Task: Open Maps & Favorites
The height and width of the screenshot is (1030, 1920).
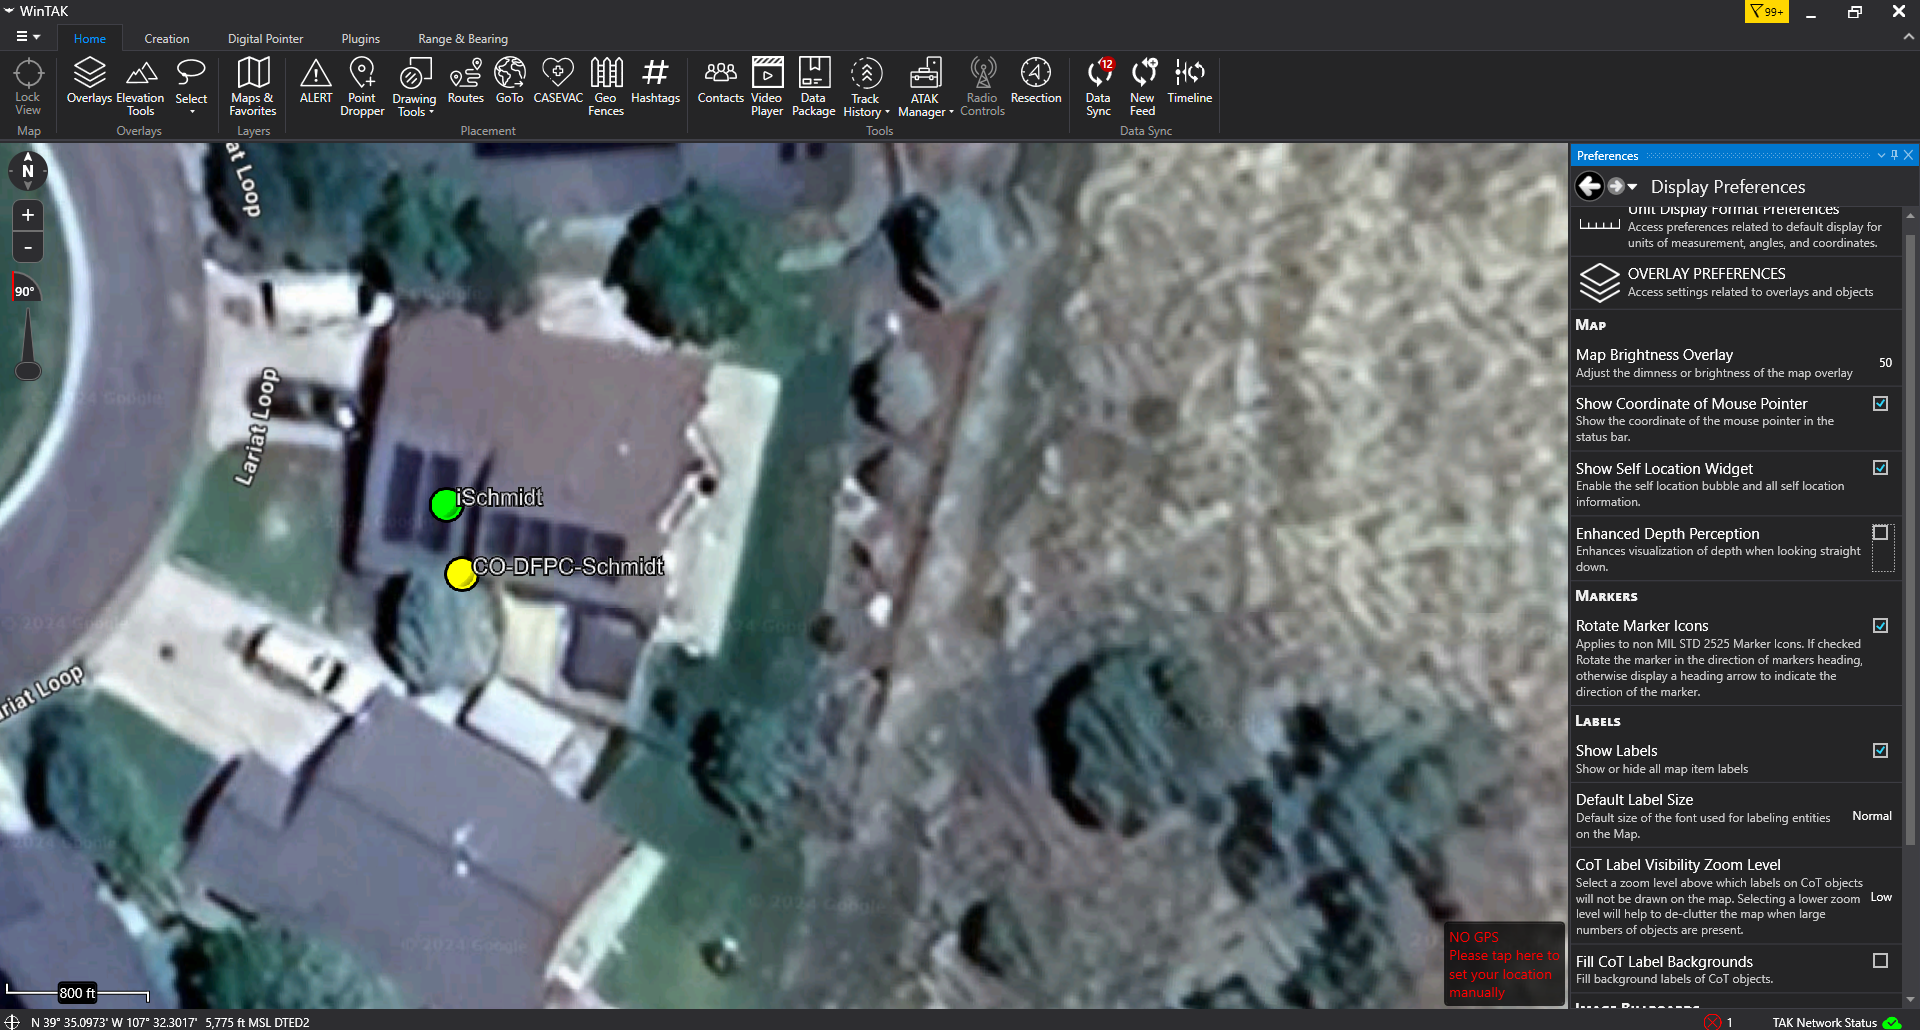Action: [252, 88]
